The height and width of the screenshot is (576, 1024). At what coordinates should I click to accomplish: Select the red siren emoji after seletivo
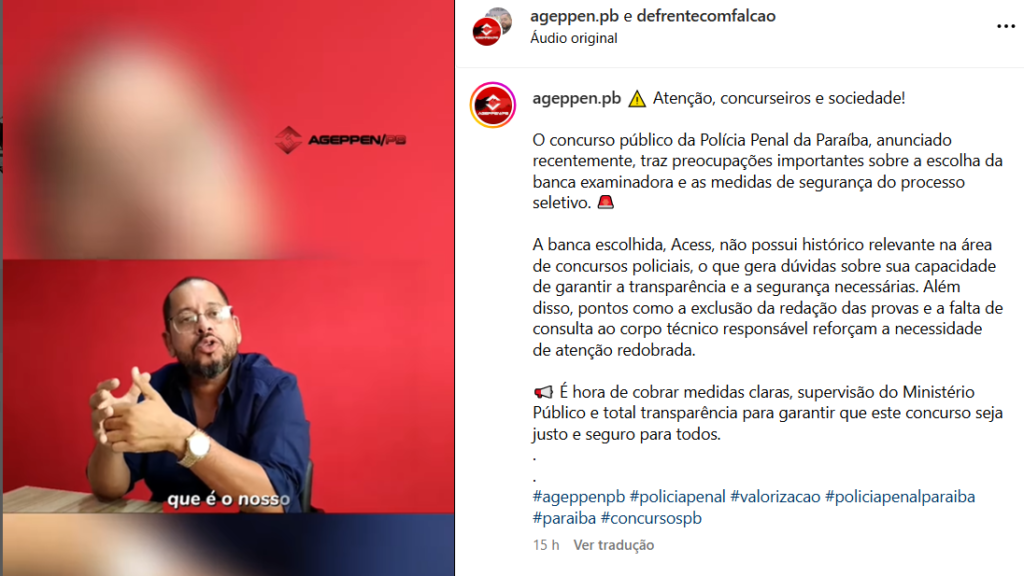[606, 202]
